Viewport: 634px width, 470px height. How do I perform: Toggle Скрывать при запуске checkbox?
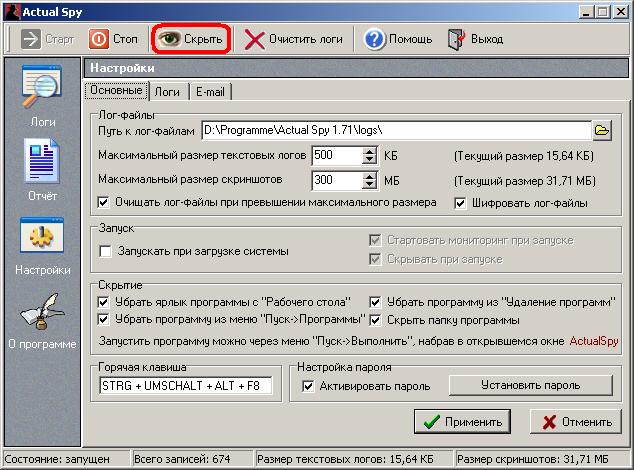[x=375, y=259]
